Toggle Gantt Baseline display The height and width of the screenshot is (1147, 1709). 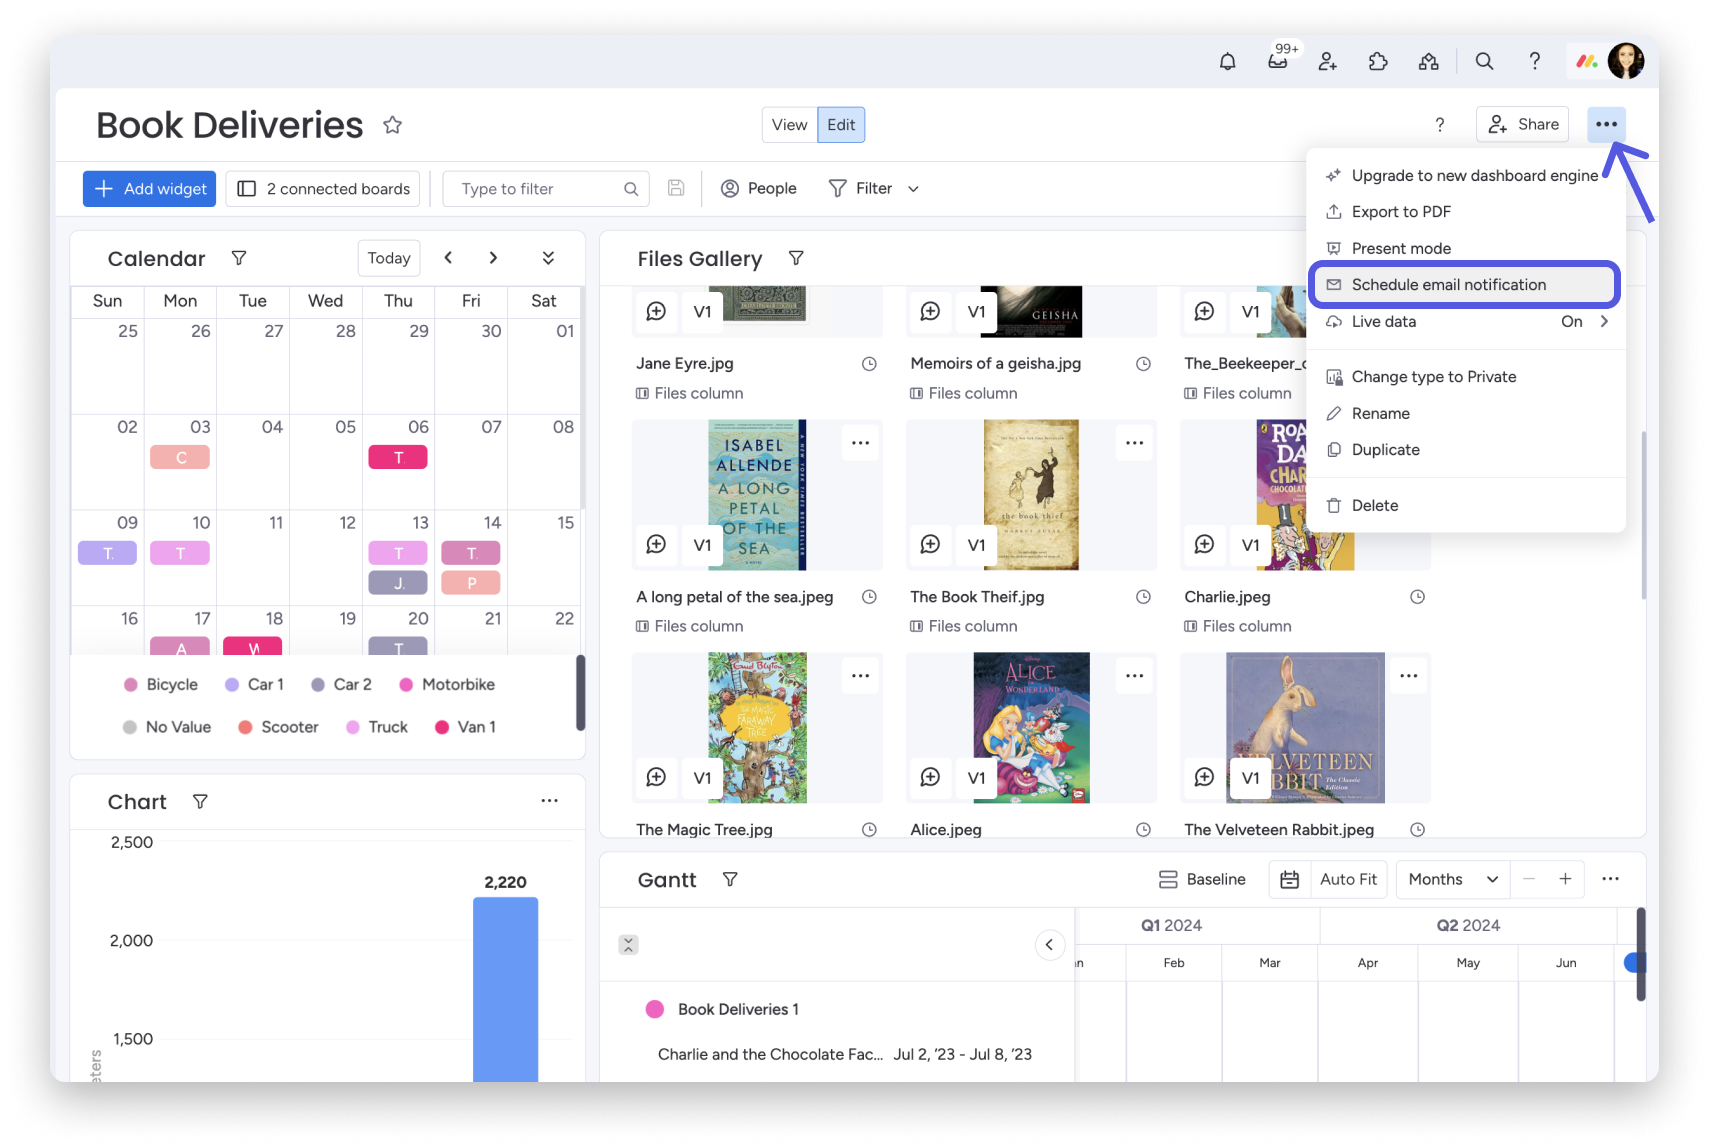[x=1202, y=879]
